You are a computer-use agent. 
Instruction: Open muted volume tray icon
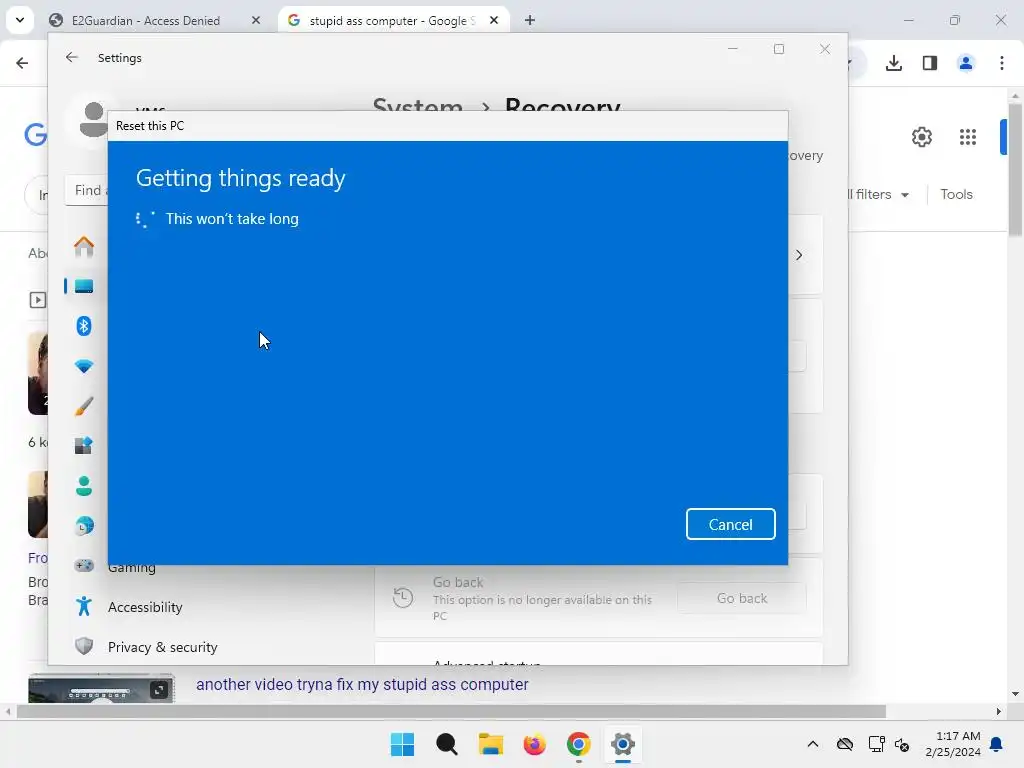click(903, 744)
